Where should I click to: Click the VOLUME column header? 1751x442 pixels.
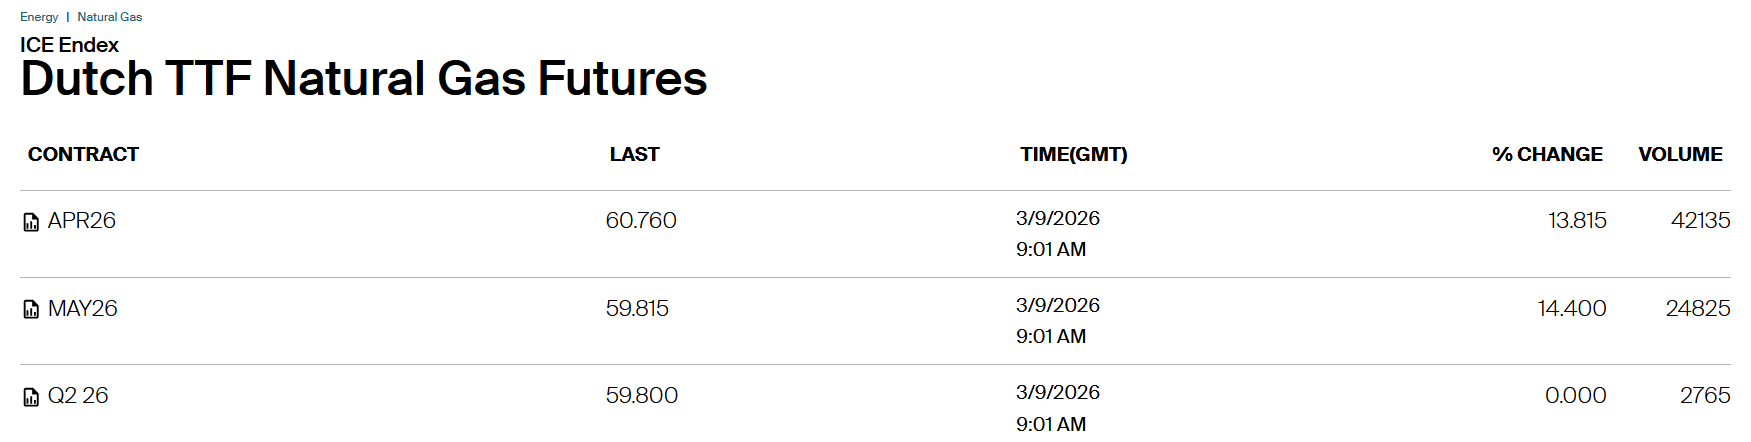[x=1680, y=154]
